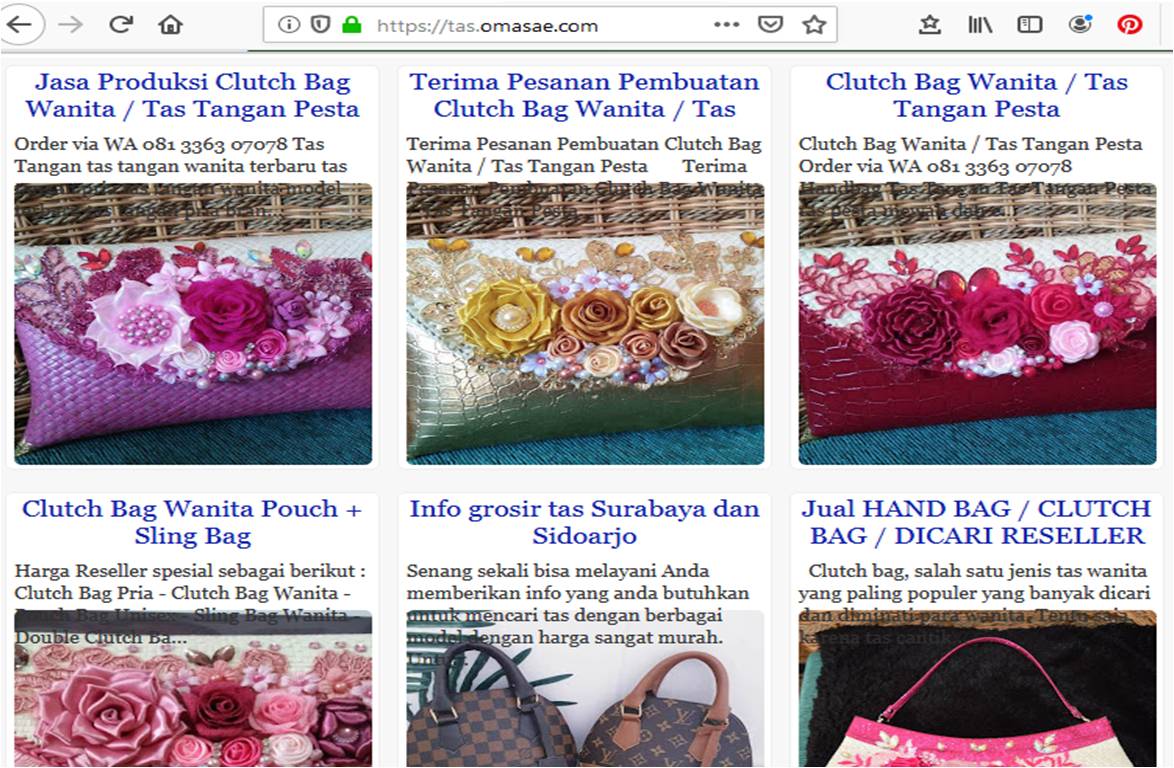Toggle the sidebar view
The height and width of the screenshot is (768, 1174).
coord(1029,25)
